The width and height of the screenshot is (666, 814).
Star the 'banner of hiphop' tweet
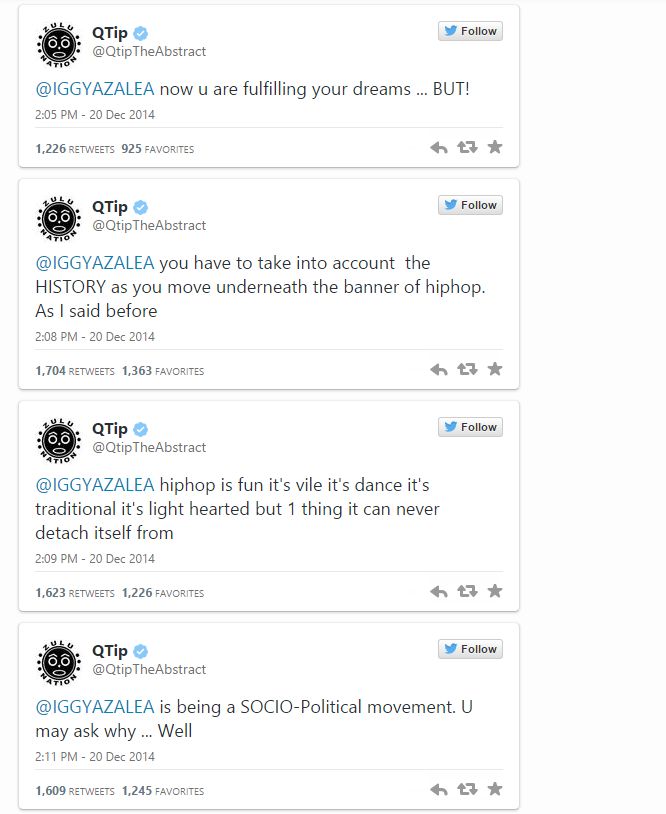[495, 369]
